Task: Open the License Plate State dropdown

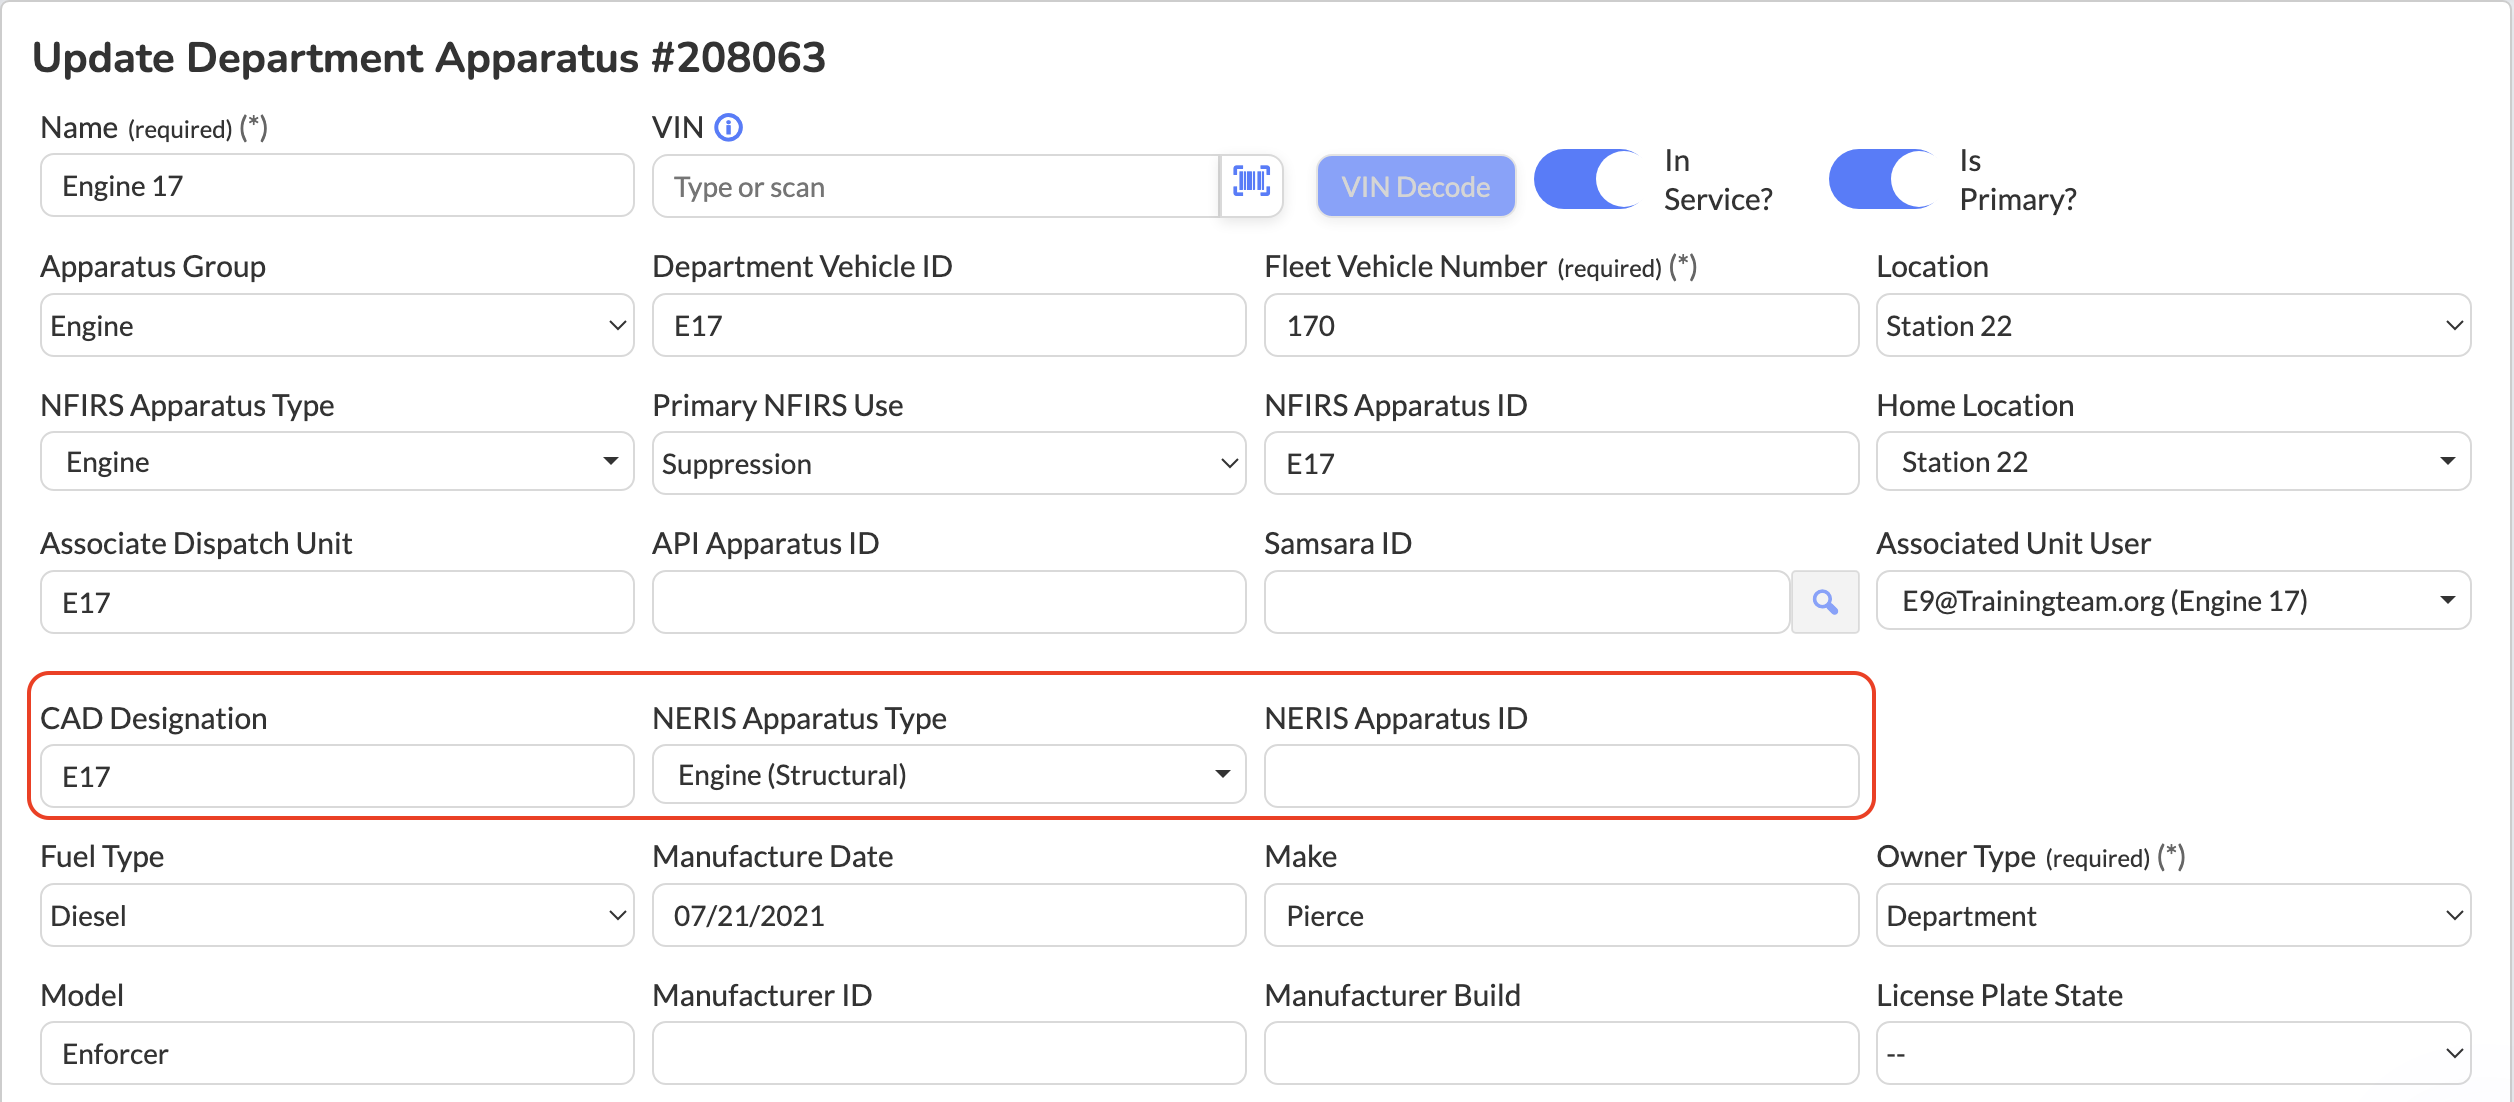Action: click(2172, 1054)
